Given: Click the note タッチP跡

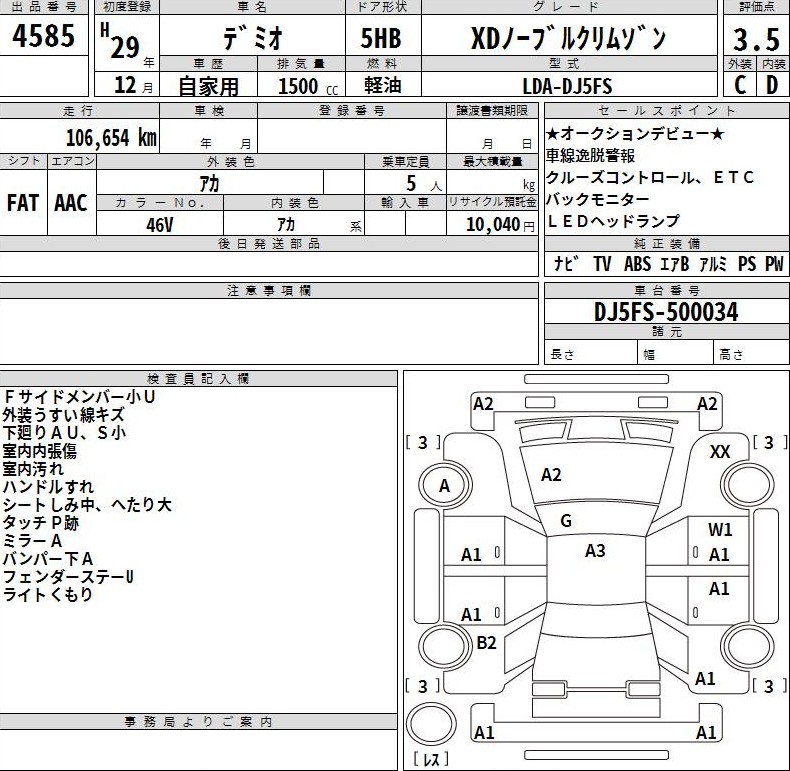Looking at the screenshot, I should pyautogui.click(x=41, y=523).
